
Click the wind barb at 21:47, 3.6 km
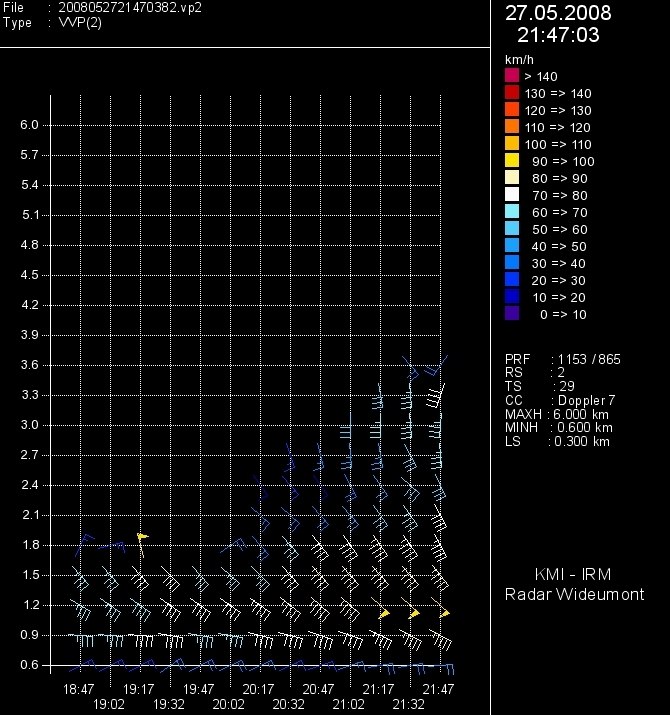[436, 365]
